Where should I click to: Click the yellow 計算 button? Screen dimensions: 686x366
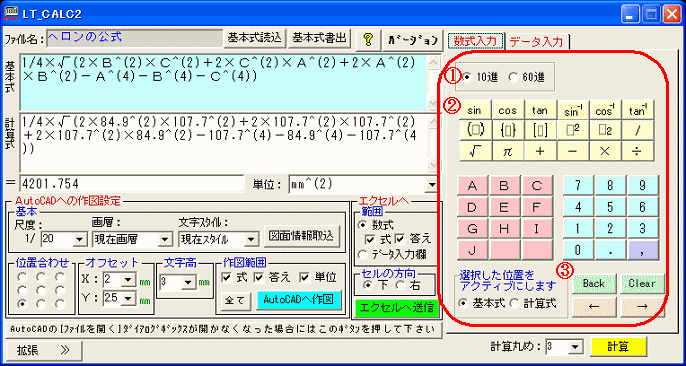click(x=618, y=348)
